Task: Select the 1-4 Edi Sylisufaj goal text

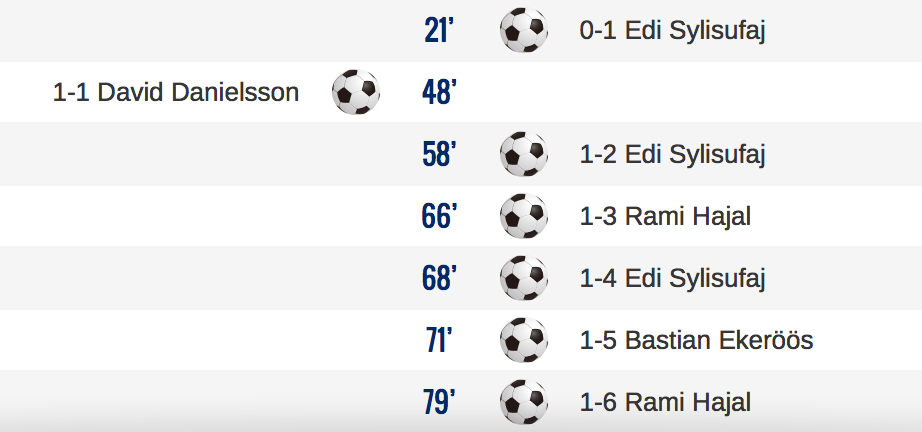Action: (x=672, y=279)
